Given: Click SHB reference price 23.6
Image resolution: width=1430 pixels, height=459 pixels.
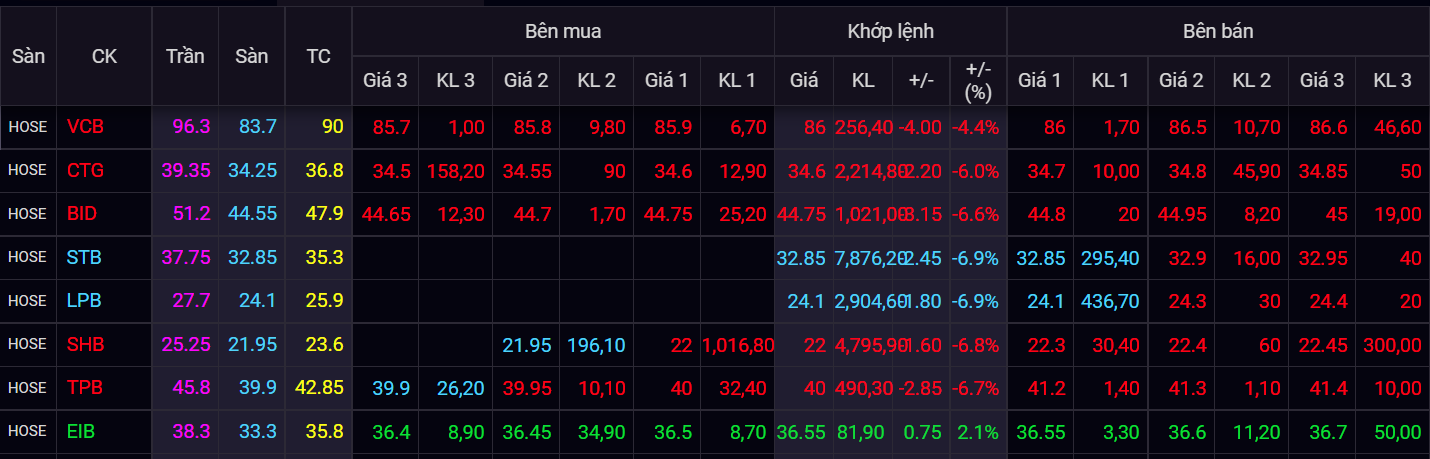Looking at the screenshot, I should click(325, 344).
